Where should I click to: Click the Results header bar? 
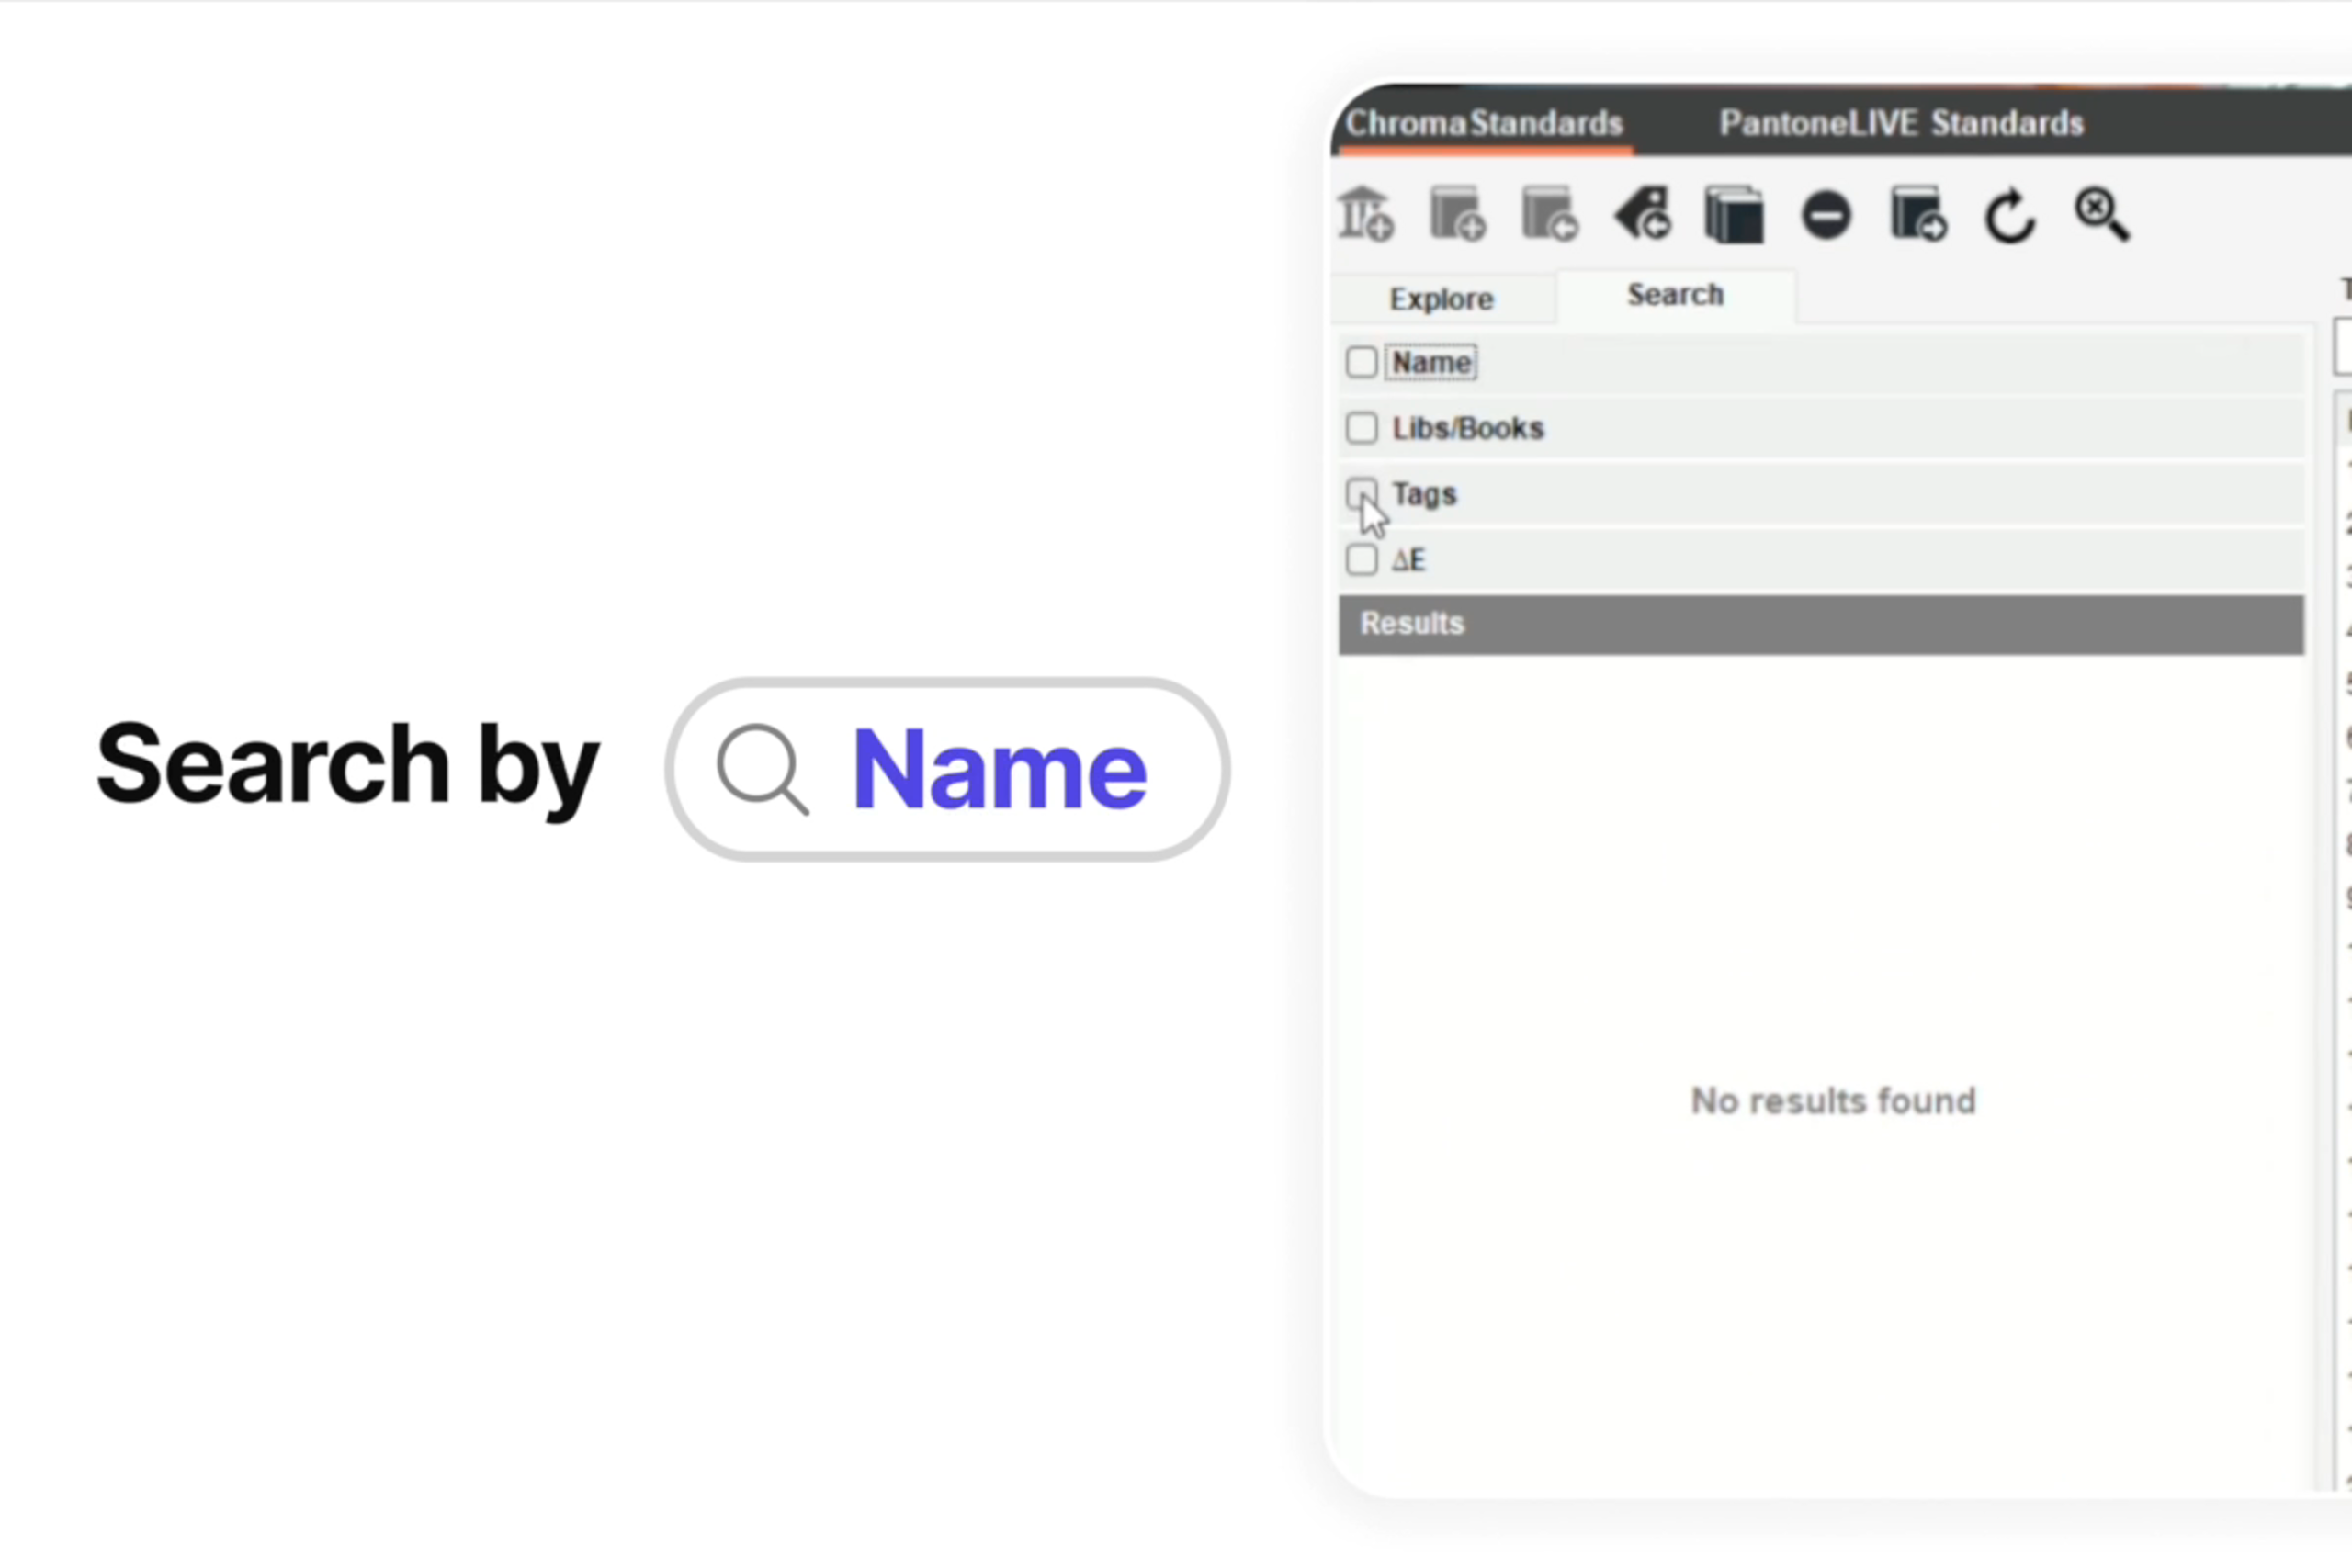1820,624
